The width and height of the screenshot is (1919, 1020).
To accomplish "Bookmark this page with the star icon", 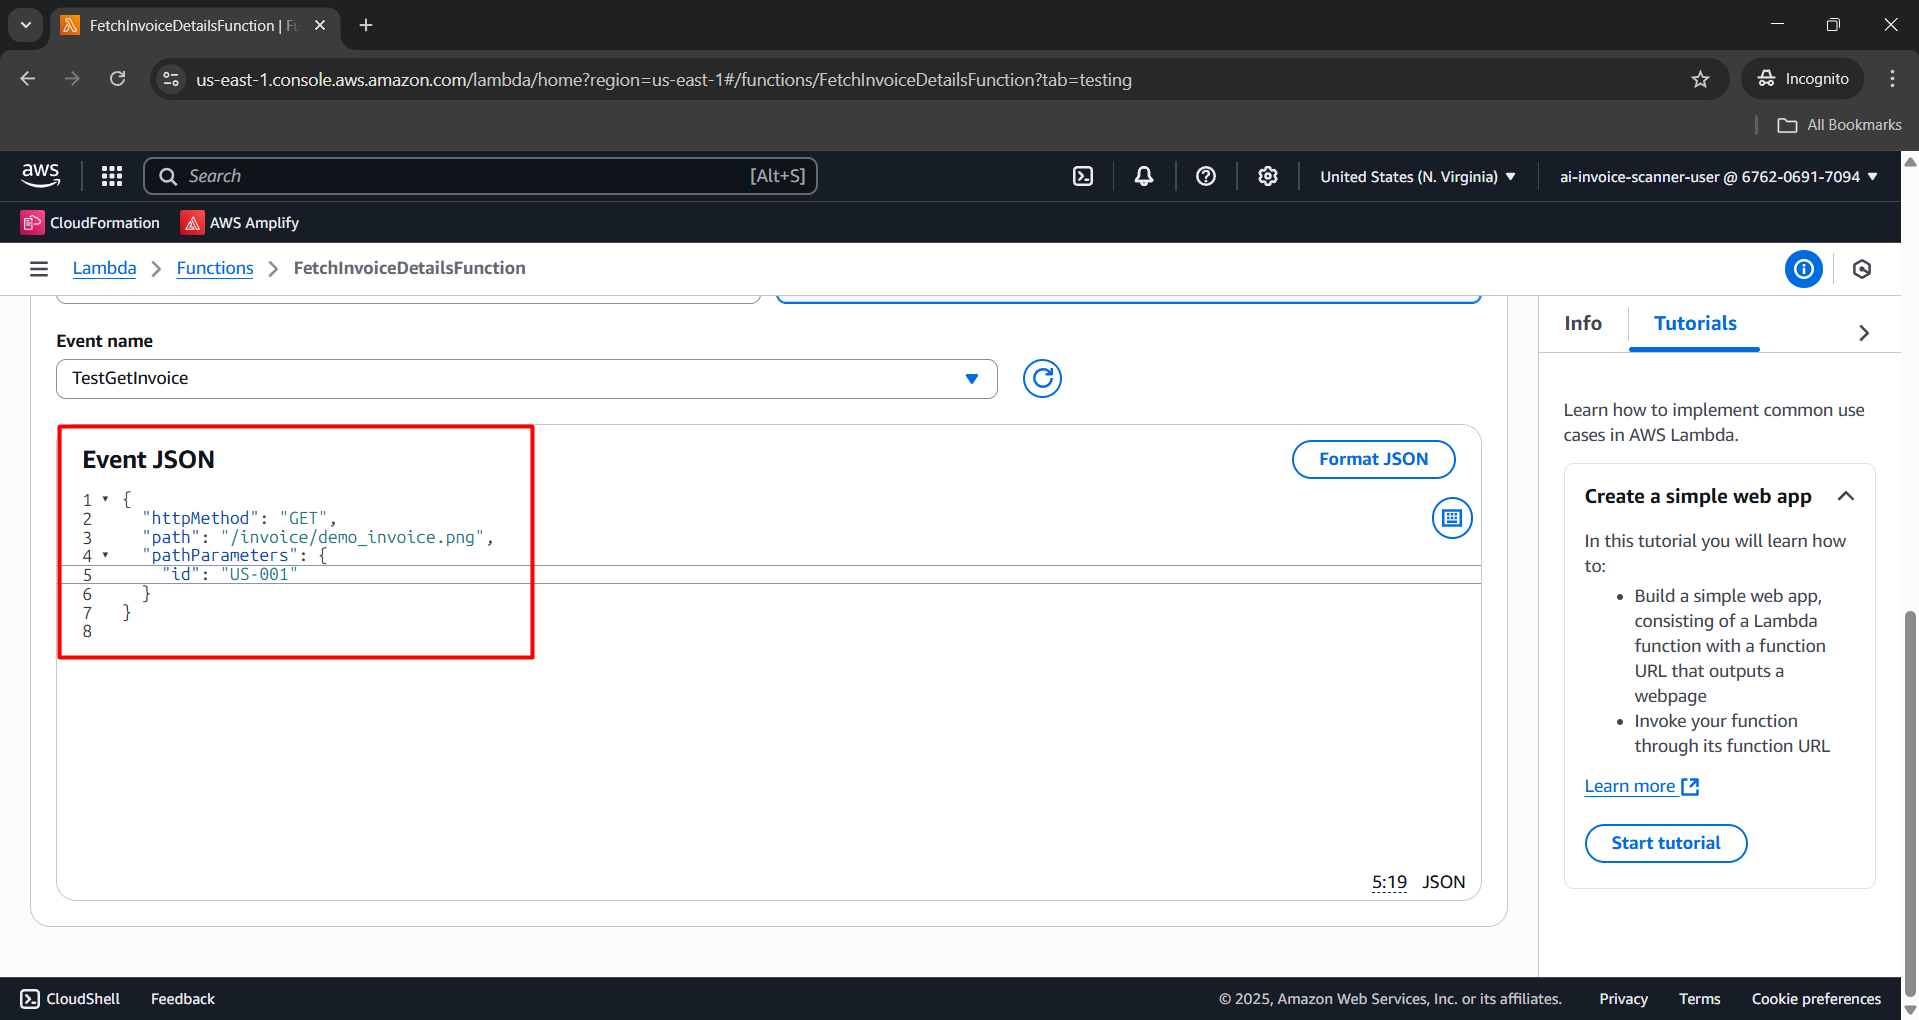I will coord(1700,79).
